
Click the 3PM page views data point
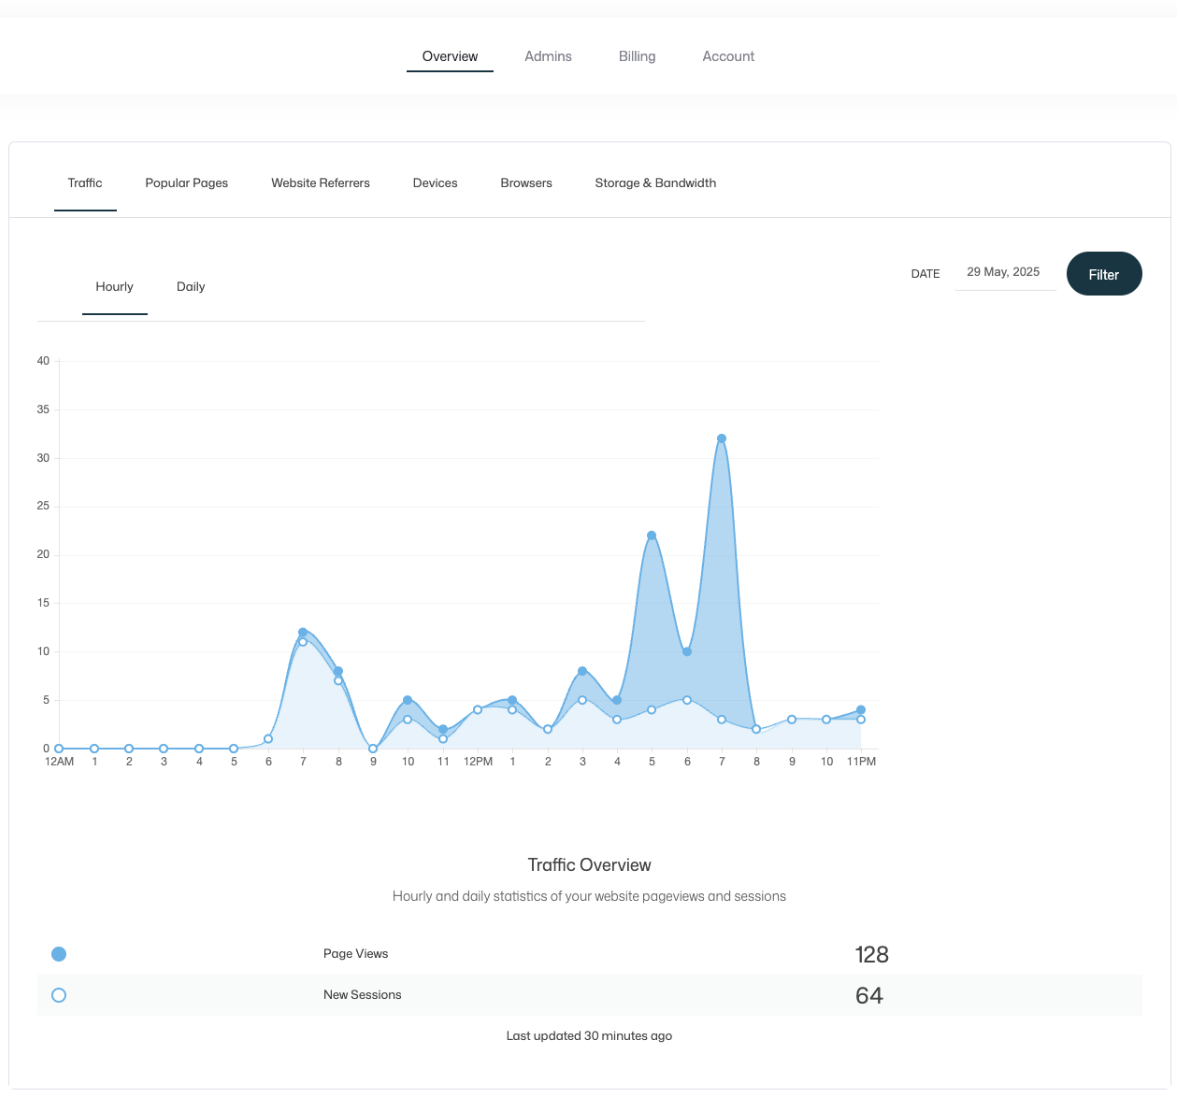coord(583,672)
